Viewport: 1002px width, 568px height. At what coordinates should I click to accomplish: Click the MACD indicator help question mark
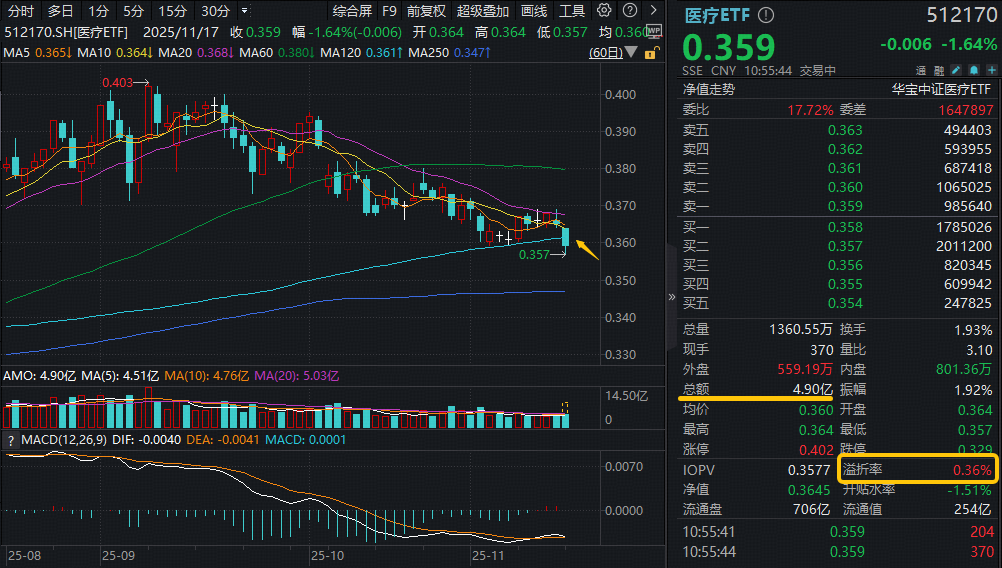pyautogui.click(x=11, y=441)
